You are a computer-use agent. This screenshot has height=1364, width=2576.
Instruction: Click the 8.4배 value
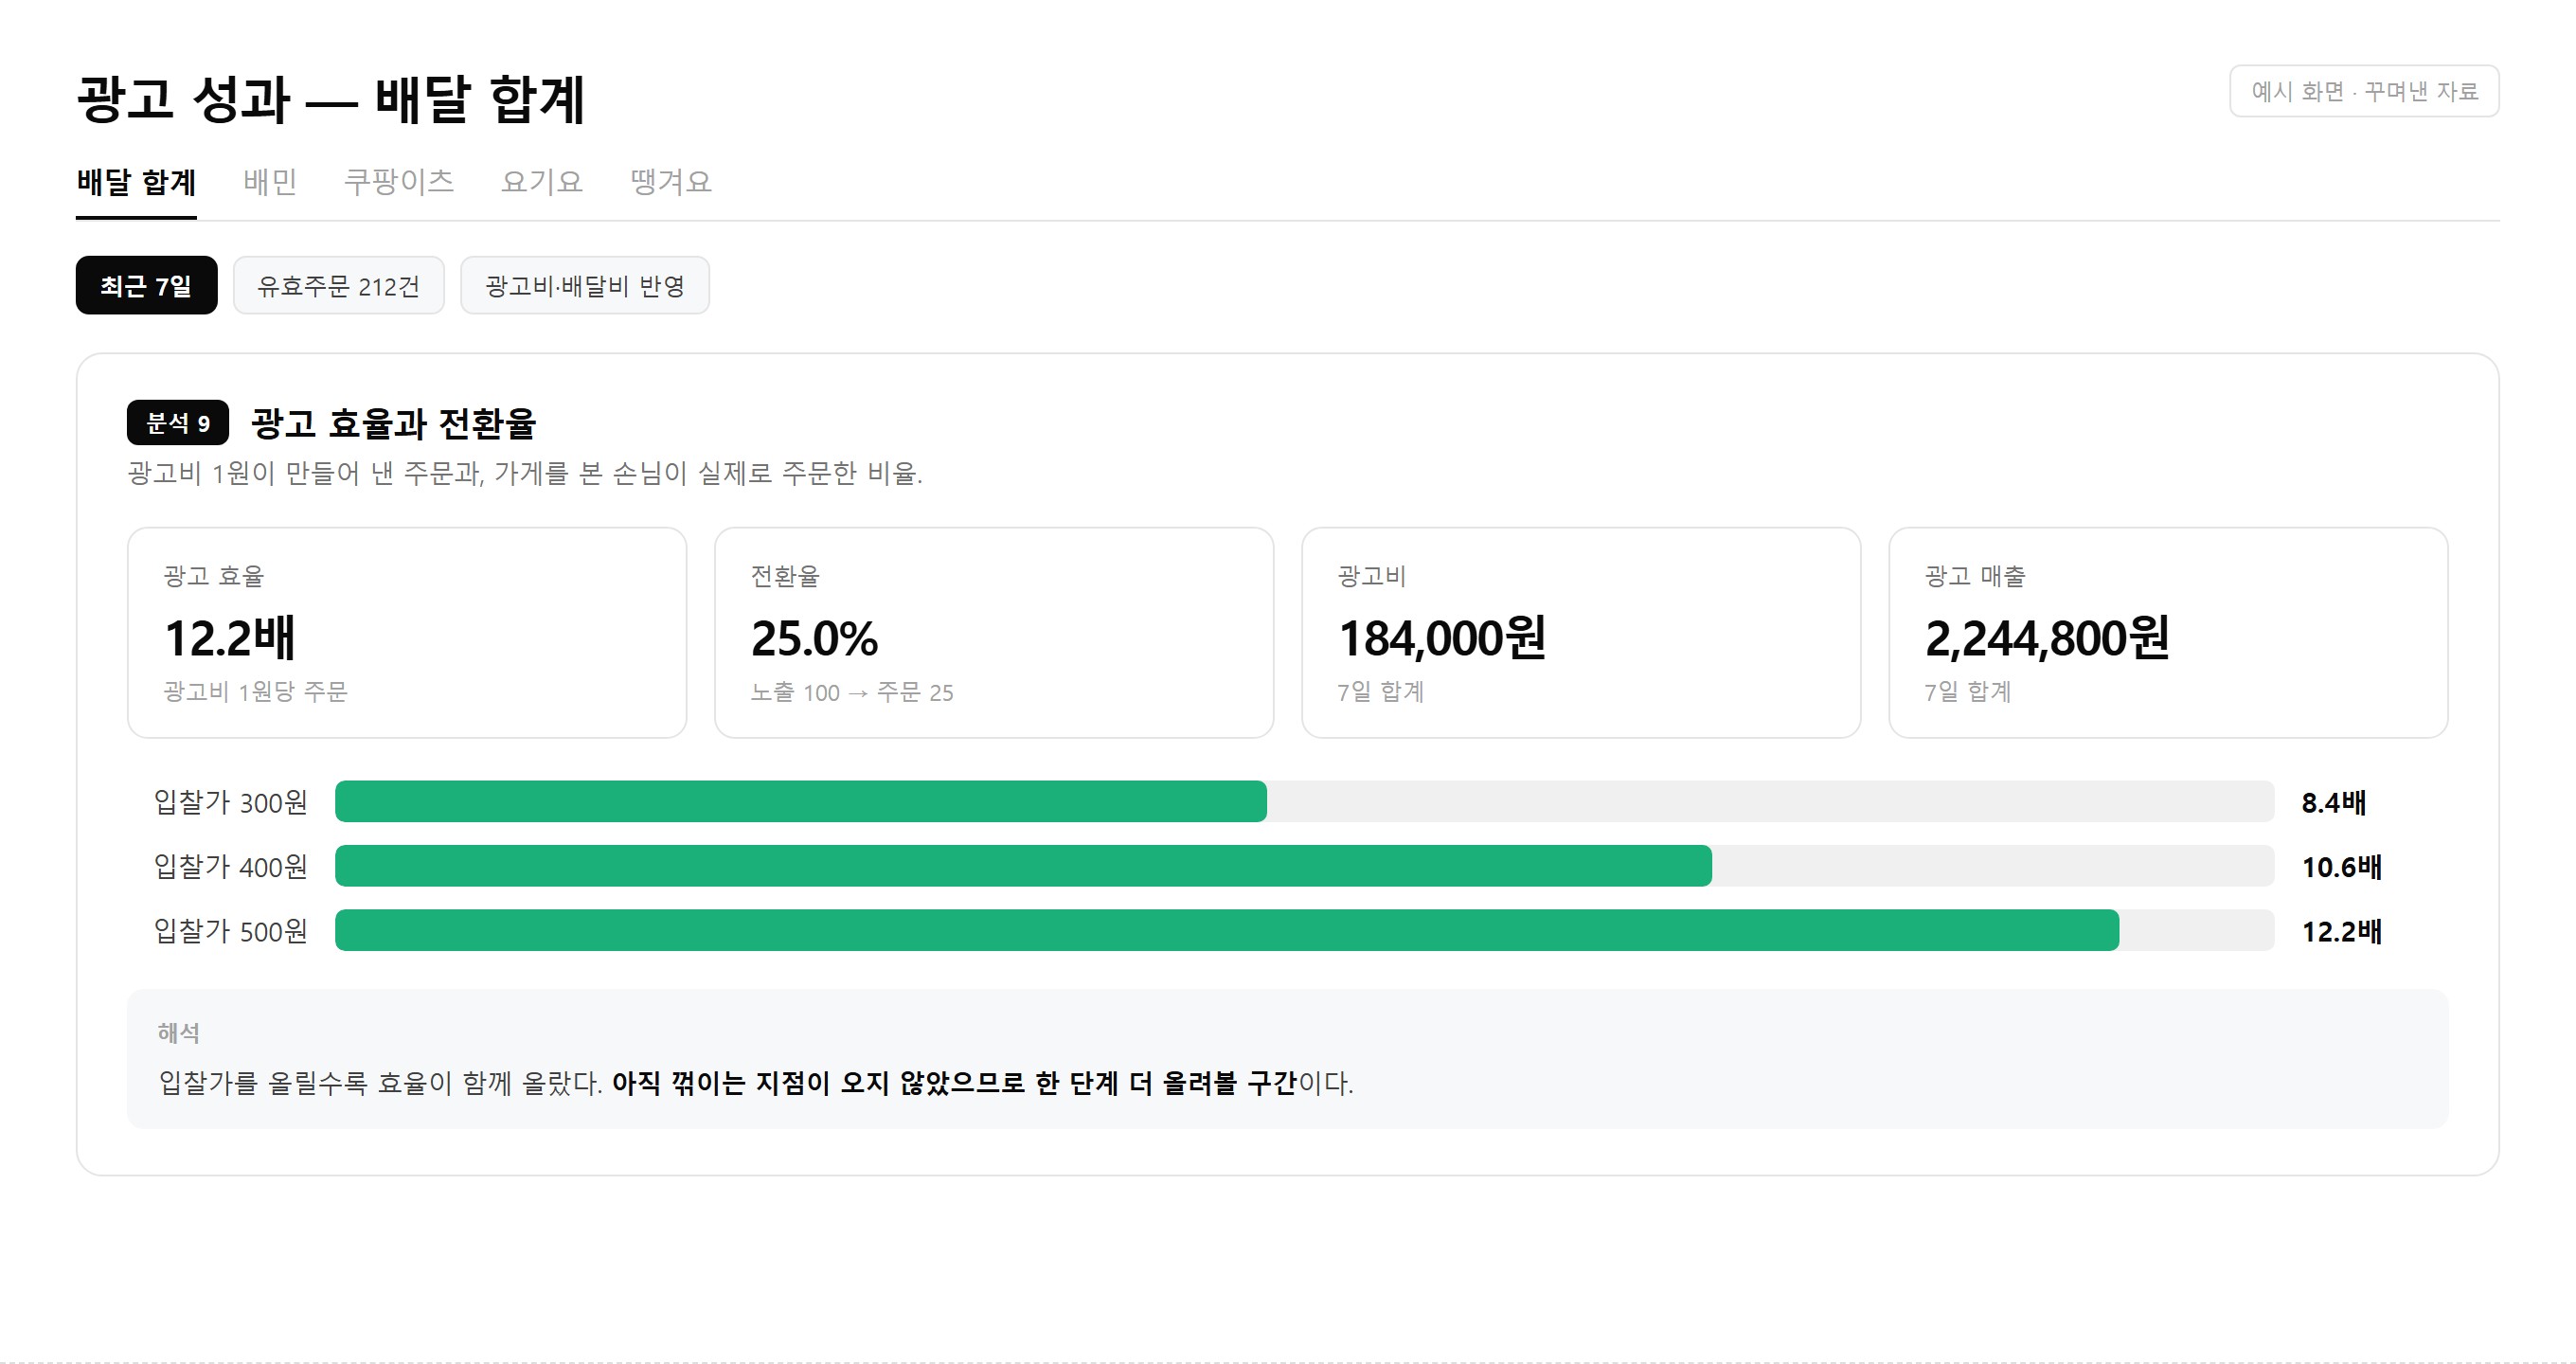click(2333, 802)
